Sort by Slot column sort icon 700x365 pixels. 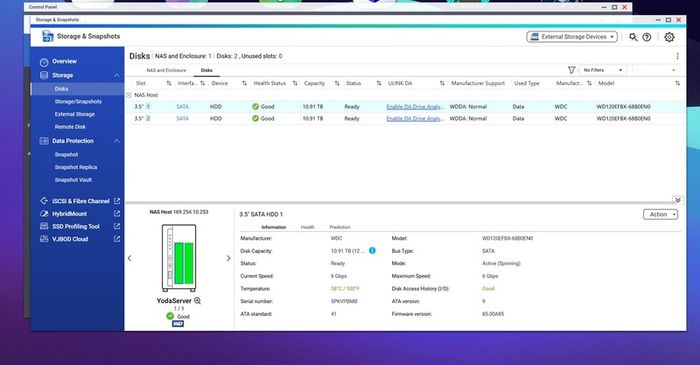169,83
